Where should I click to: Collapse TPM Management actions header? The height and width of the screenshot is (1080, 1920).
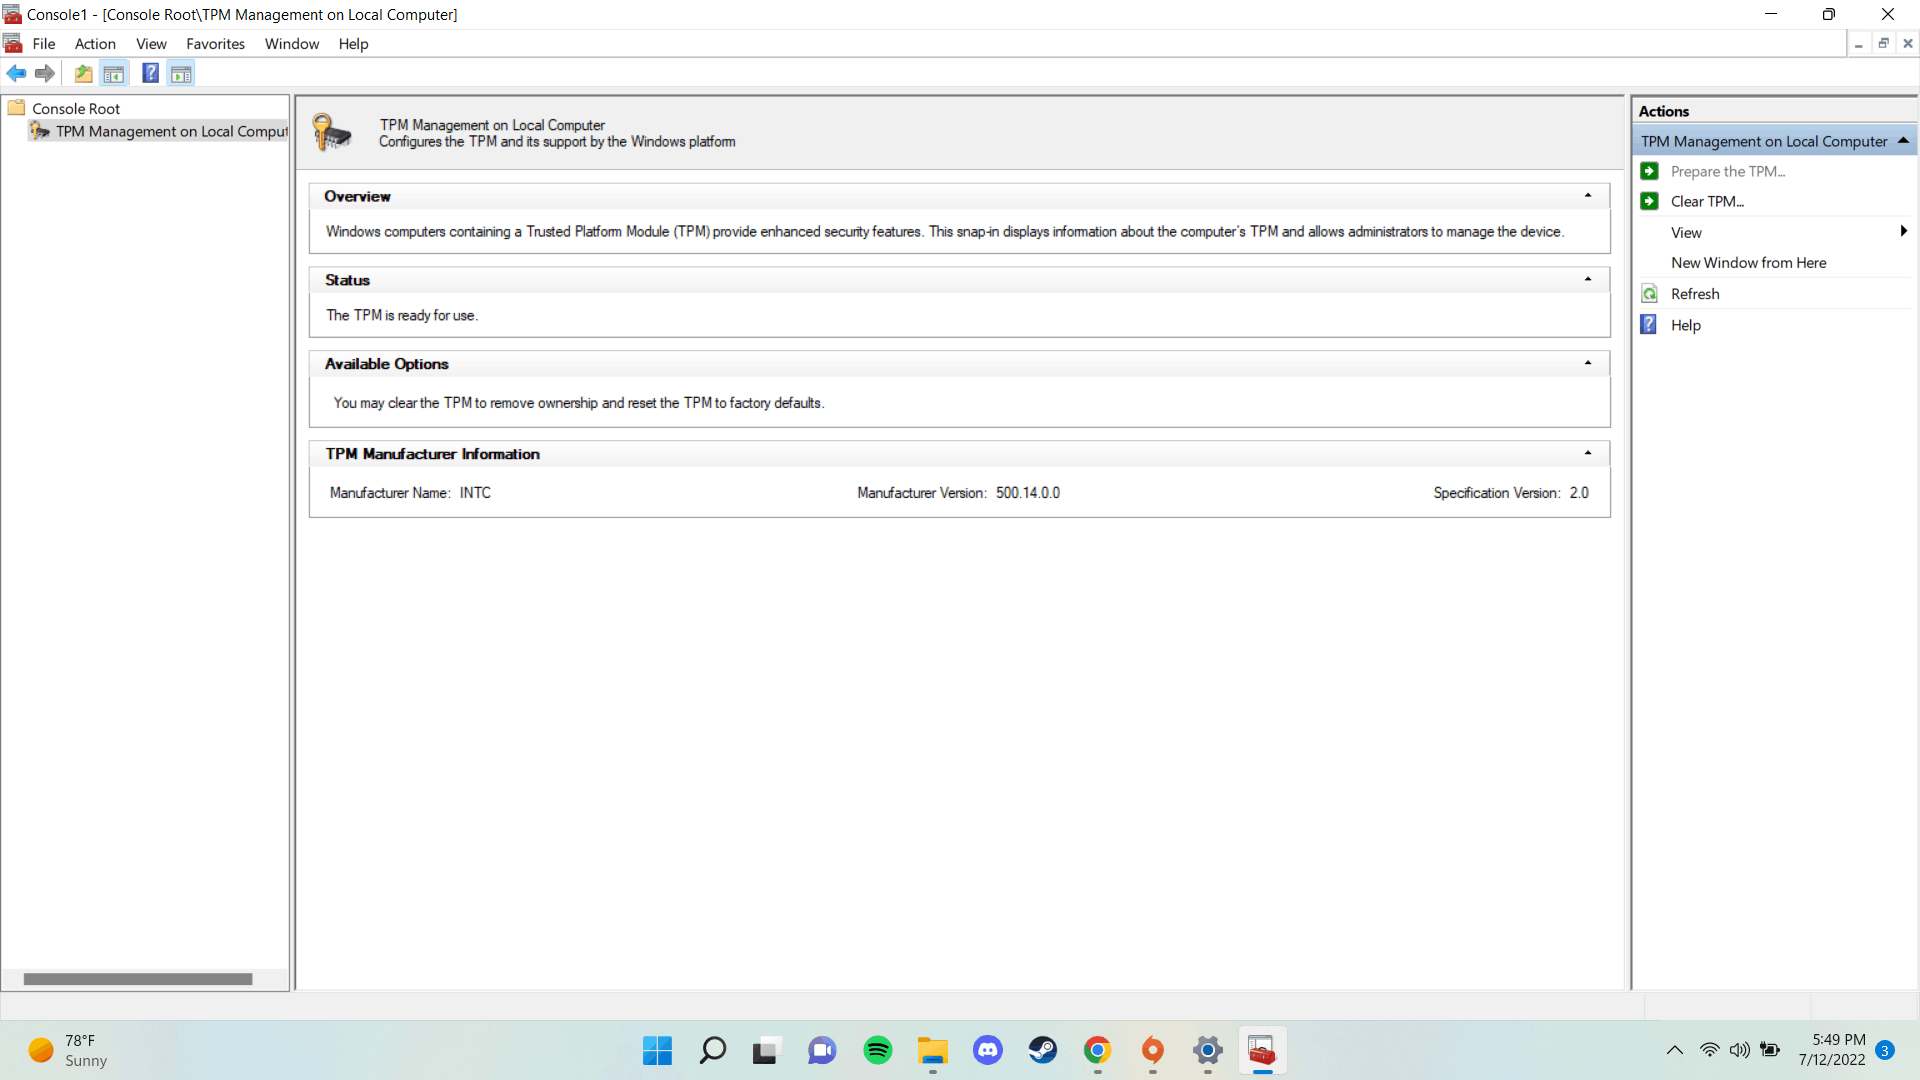[1902, 141]
